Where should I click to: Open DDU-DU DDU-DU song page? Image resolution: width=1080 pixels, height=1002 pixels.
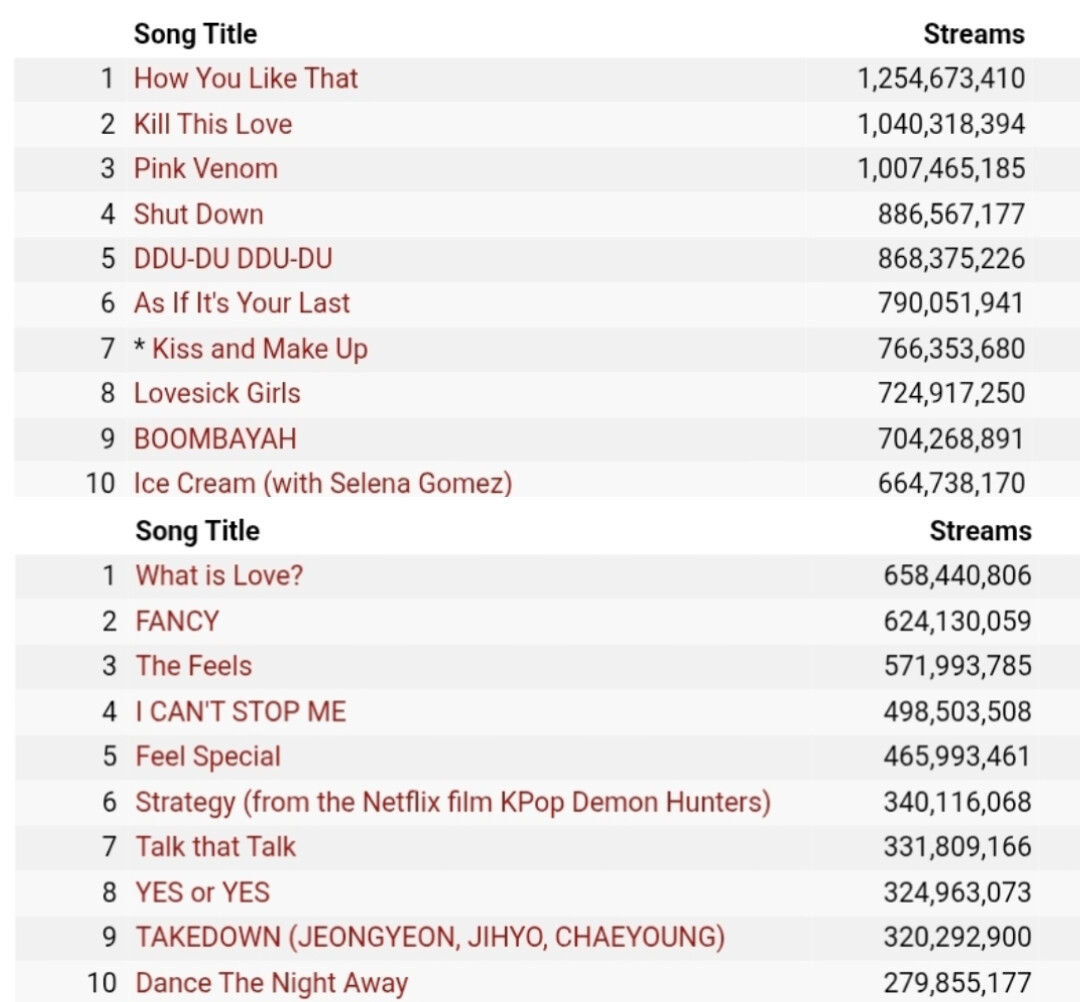[233, 259]
